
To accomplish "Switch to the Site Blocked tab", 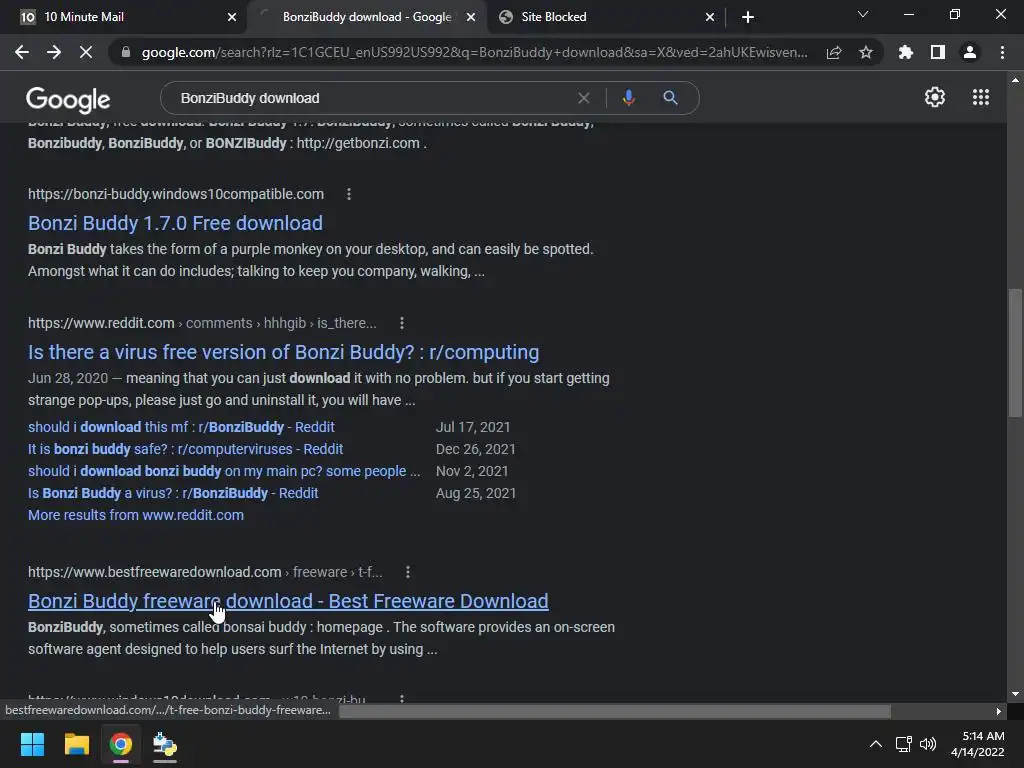I will tap(607, 17).
